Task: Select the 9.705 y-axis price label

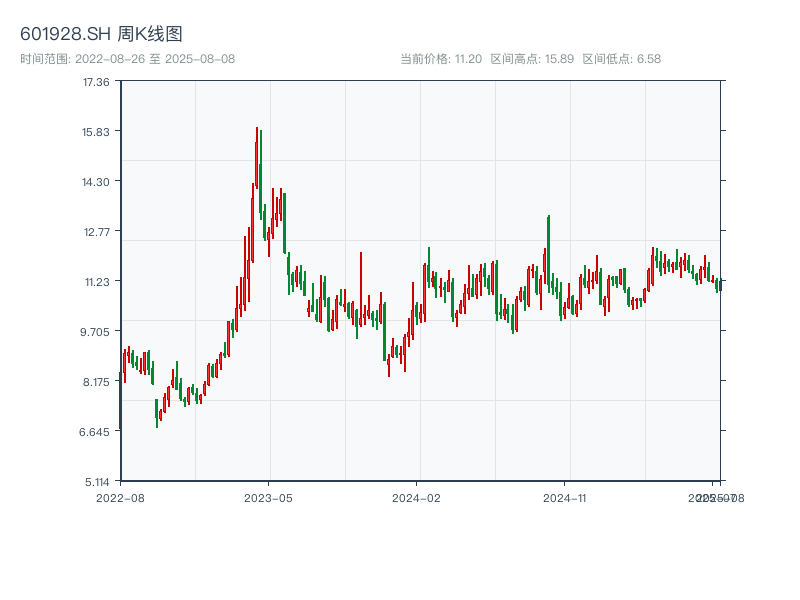Action: pos(96,332)
